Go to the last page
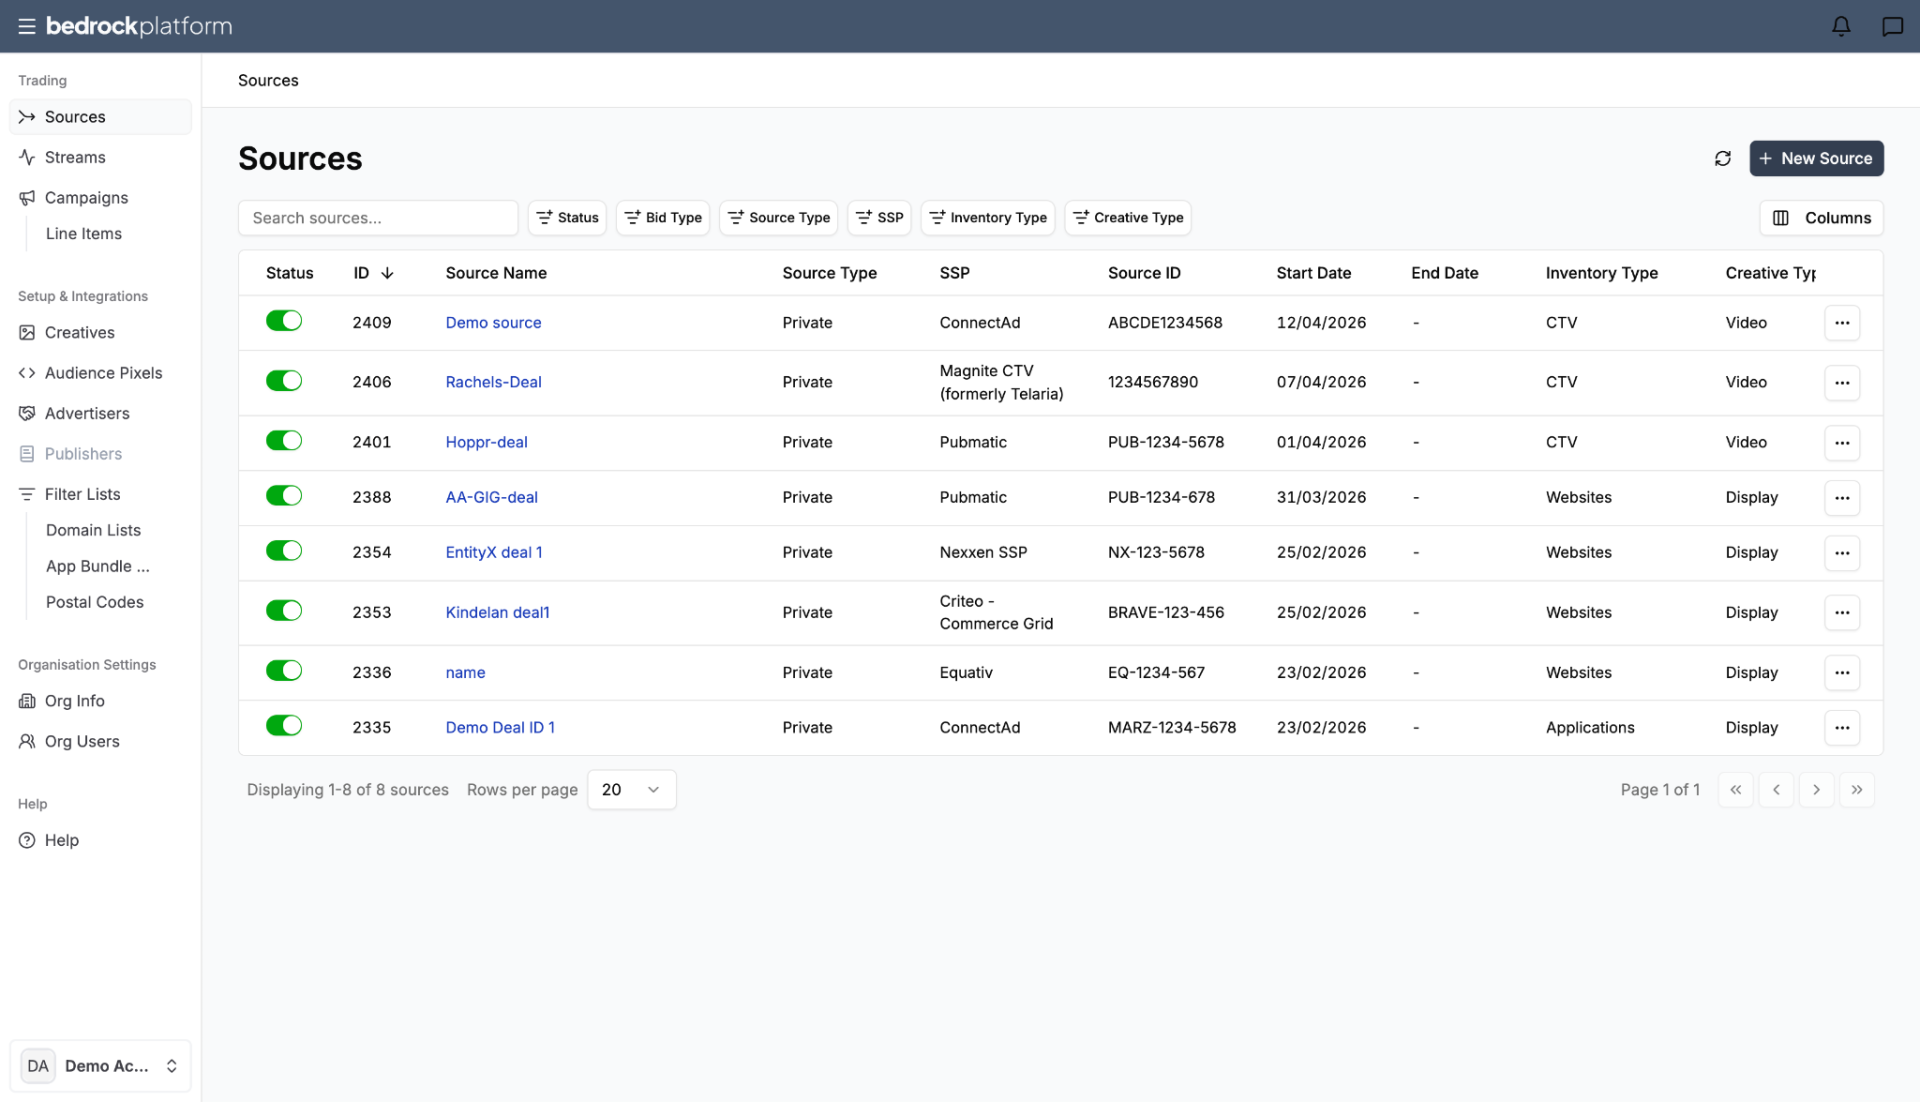This screenshot has height=1102, width=1920. click(1857, 790)
